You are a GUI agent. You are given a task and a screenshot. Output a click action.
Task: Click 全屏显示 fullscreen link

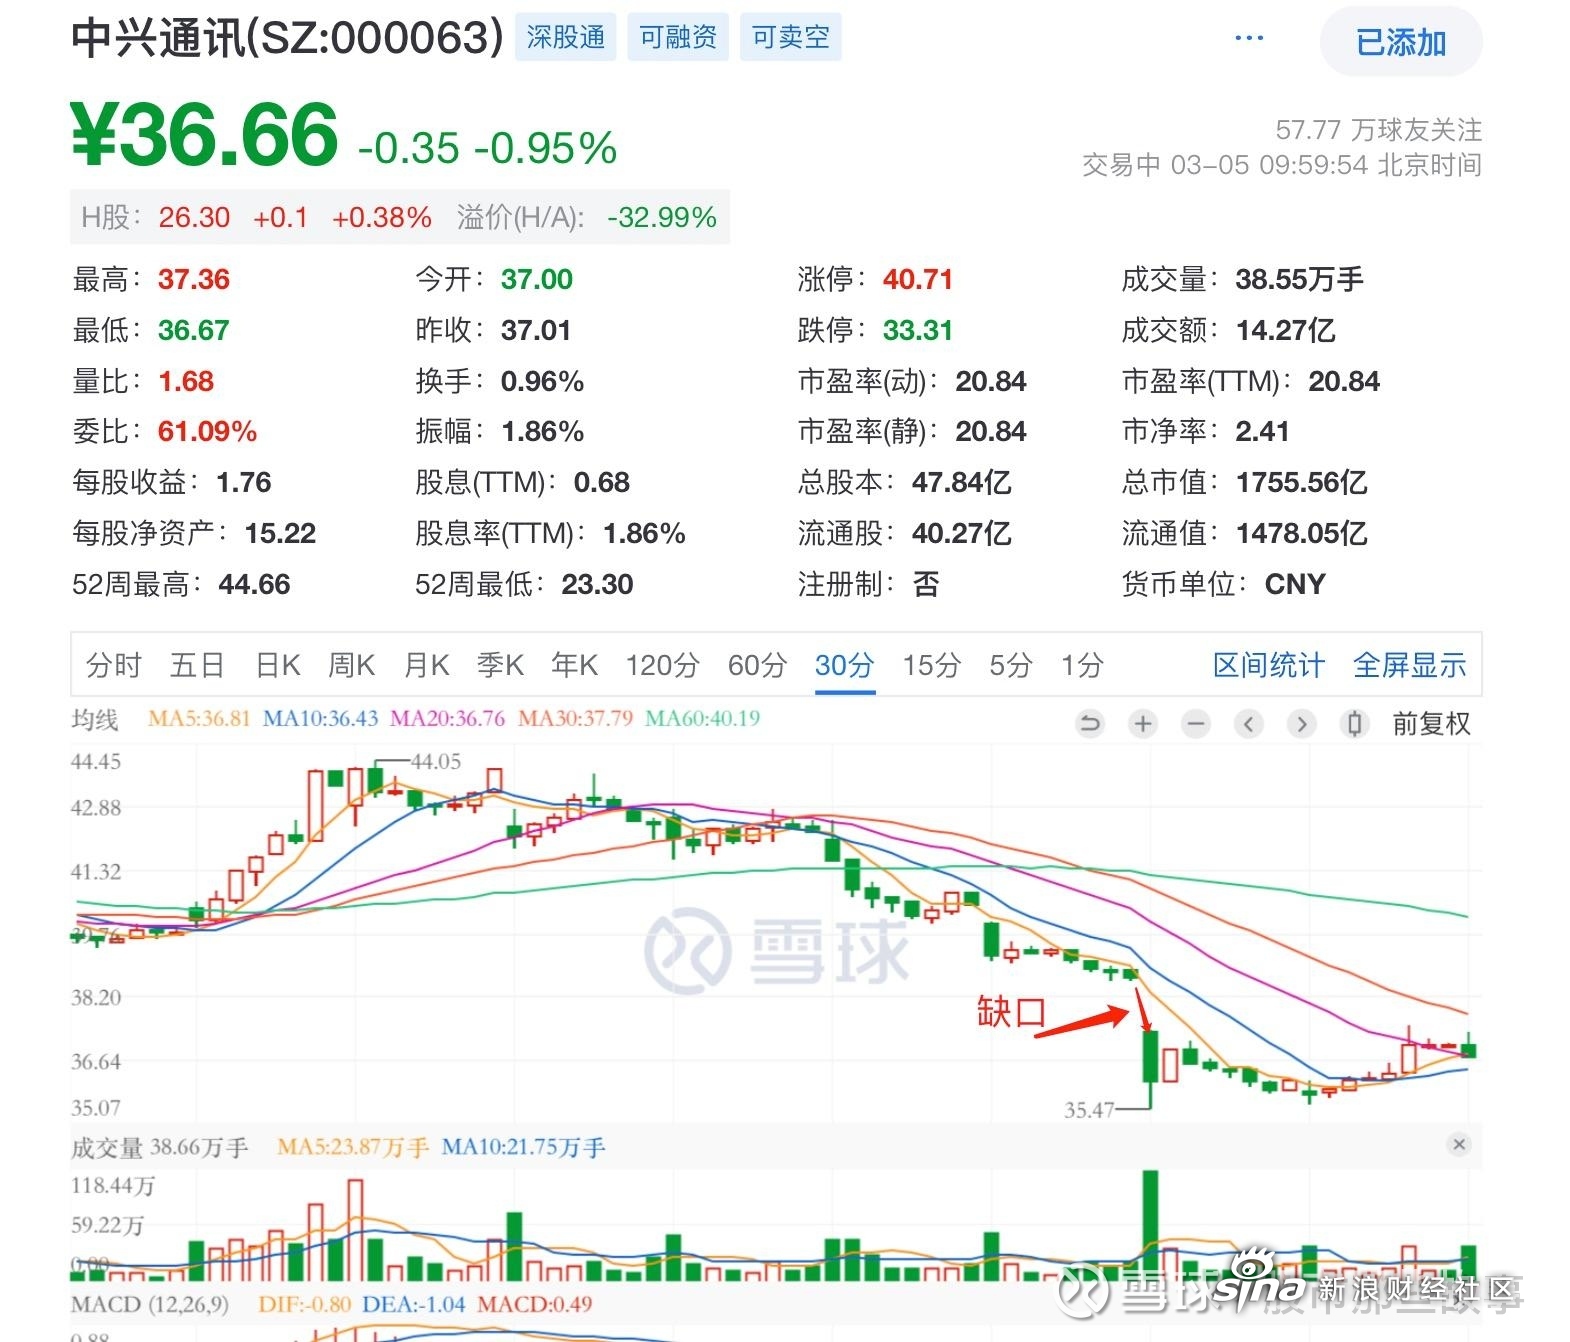point(1409,665)
